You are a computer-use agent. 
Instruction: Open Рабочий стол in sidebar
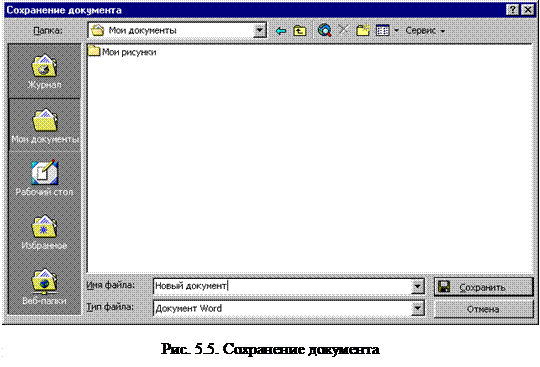tap(44, 178)
